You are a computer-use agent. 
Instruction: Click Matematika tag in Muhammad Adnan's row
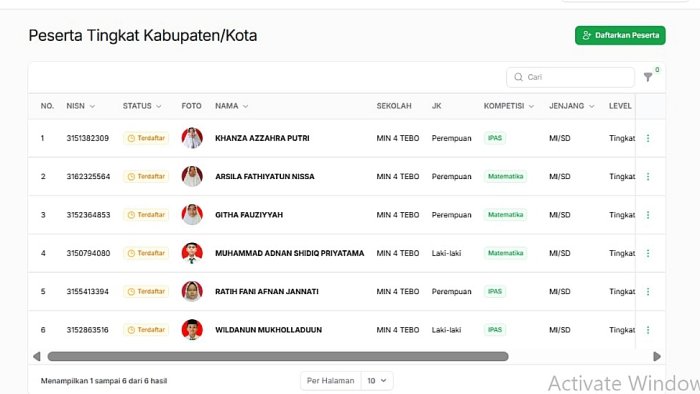tap(505, 253)
